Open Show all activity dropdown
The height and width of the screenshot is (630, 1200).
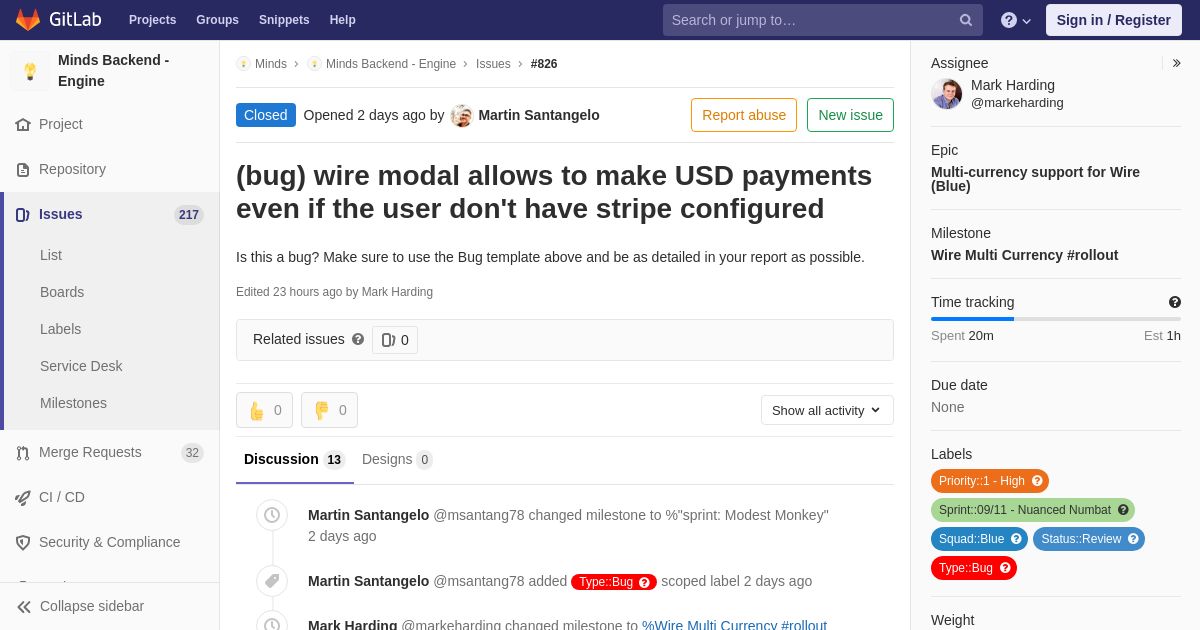pyautogui.click(x=827, y=410)
